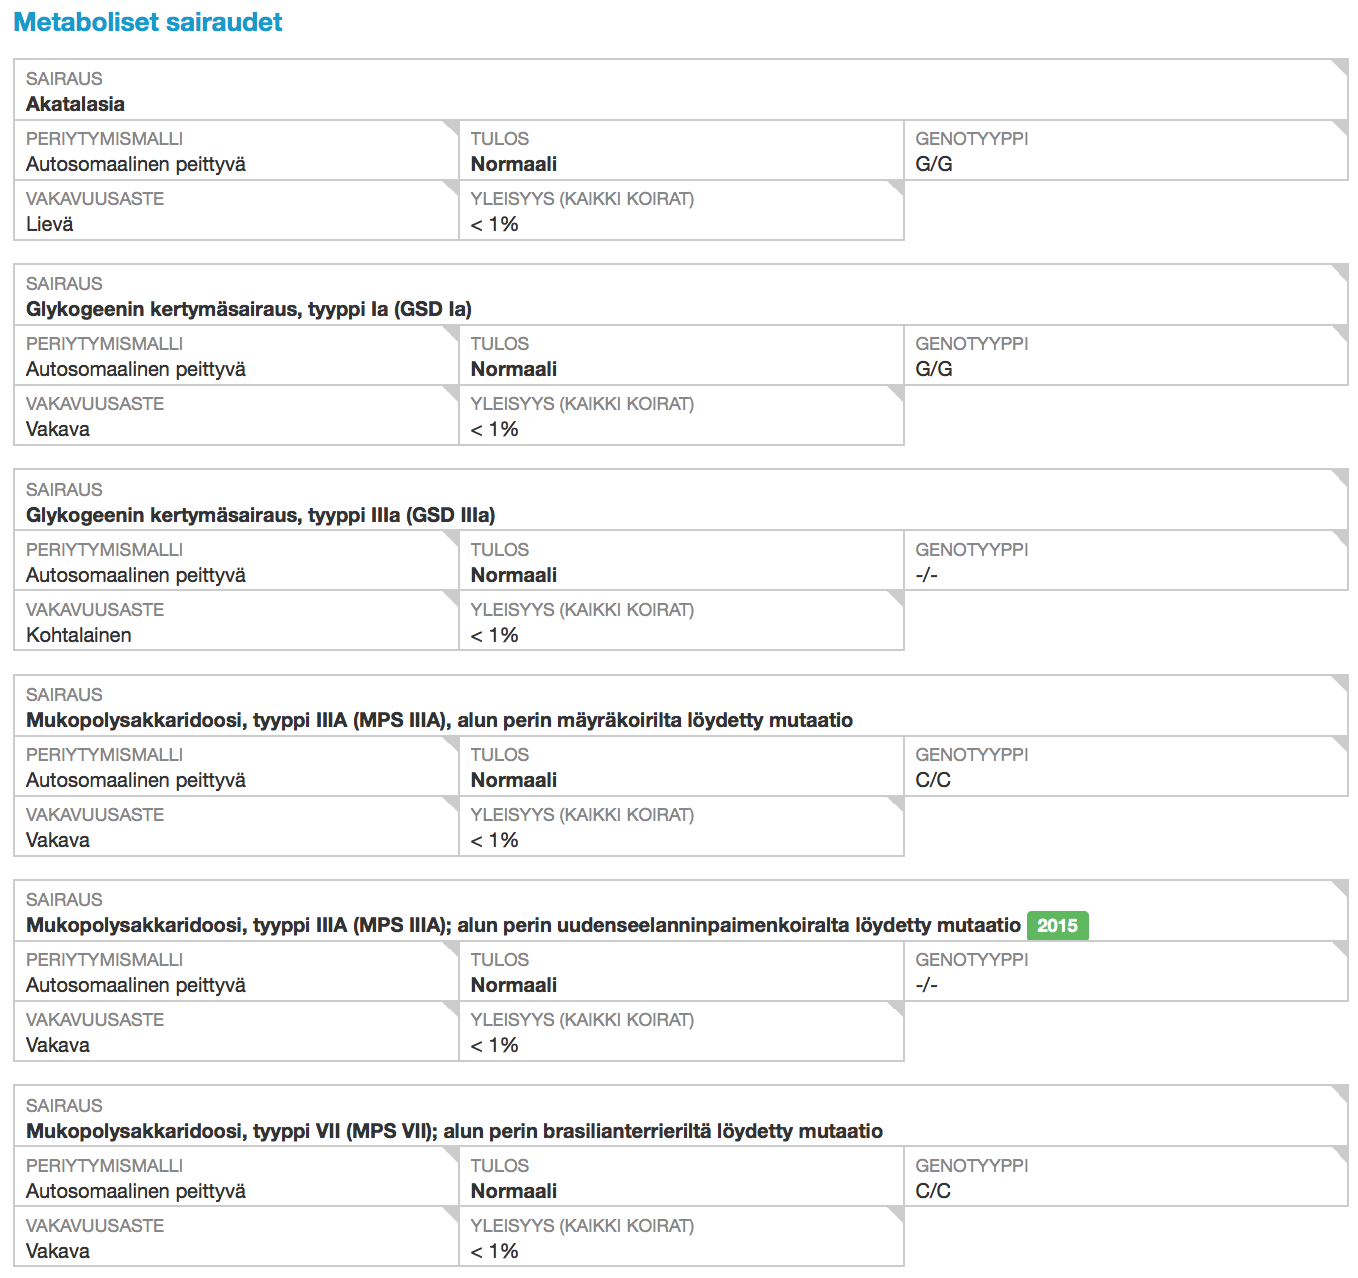The height and width of the screenshot is (1278, 1358).
Task: Click corner triangle of GSD IIIa Yleisyys cell
Action: click(x=897, y=598)
